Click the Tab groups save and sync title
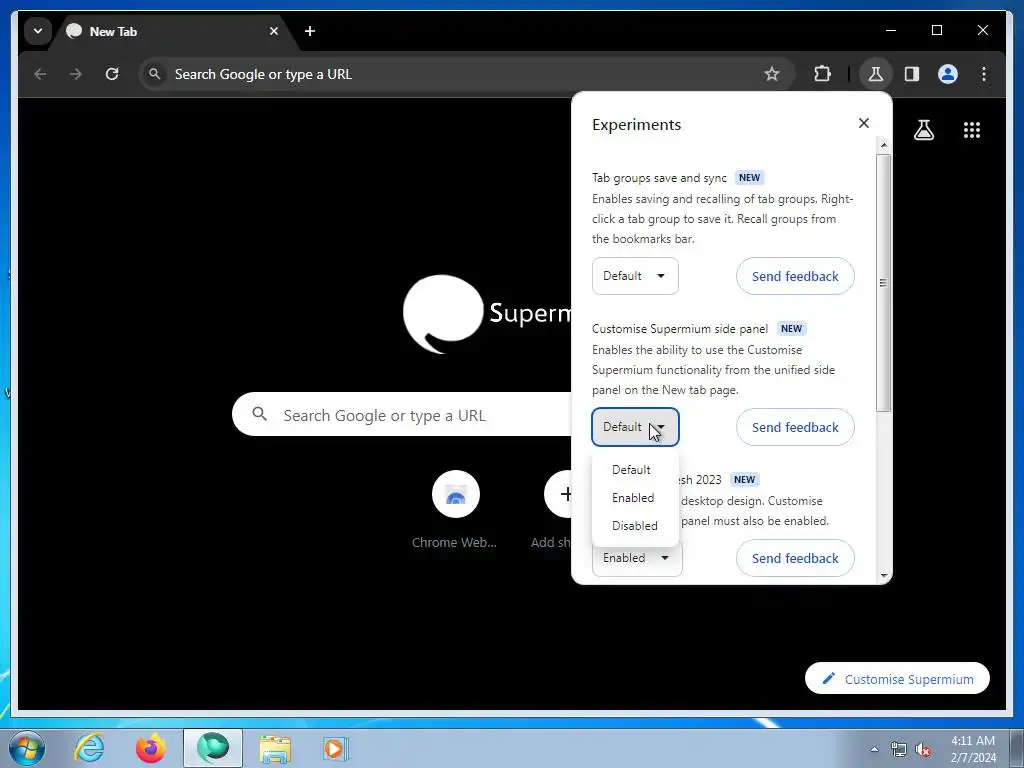This screenshot has width=1024, height=768. click(x=659, y=178)
